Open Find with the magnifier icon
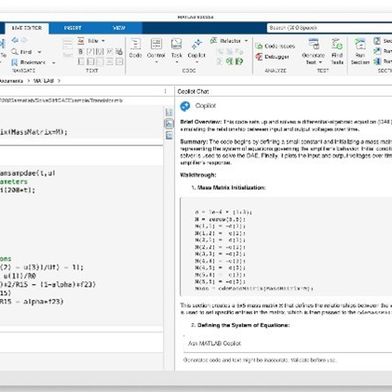 15,52
